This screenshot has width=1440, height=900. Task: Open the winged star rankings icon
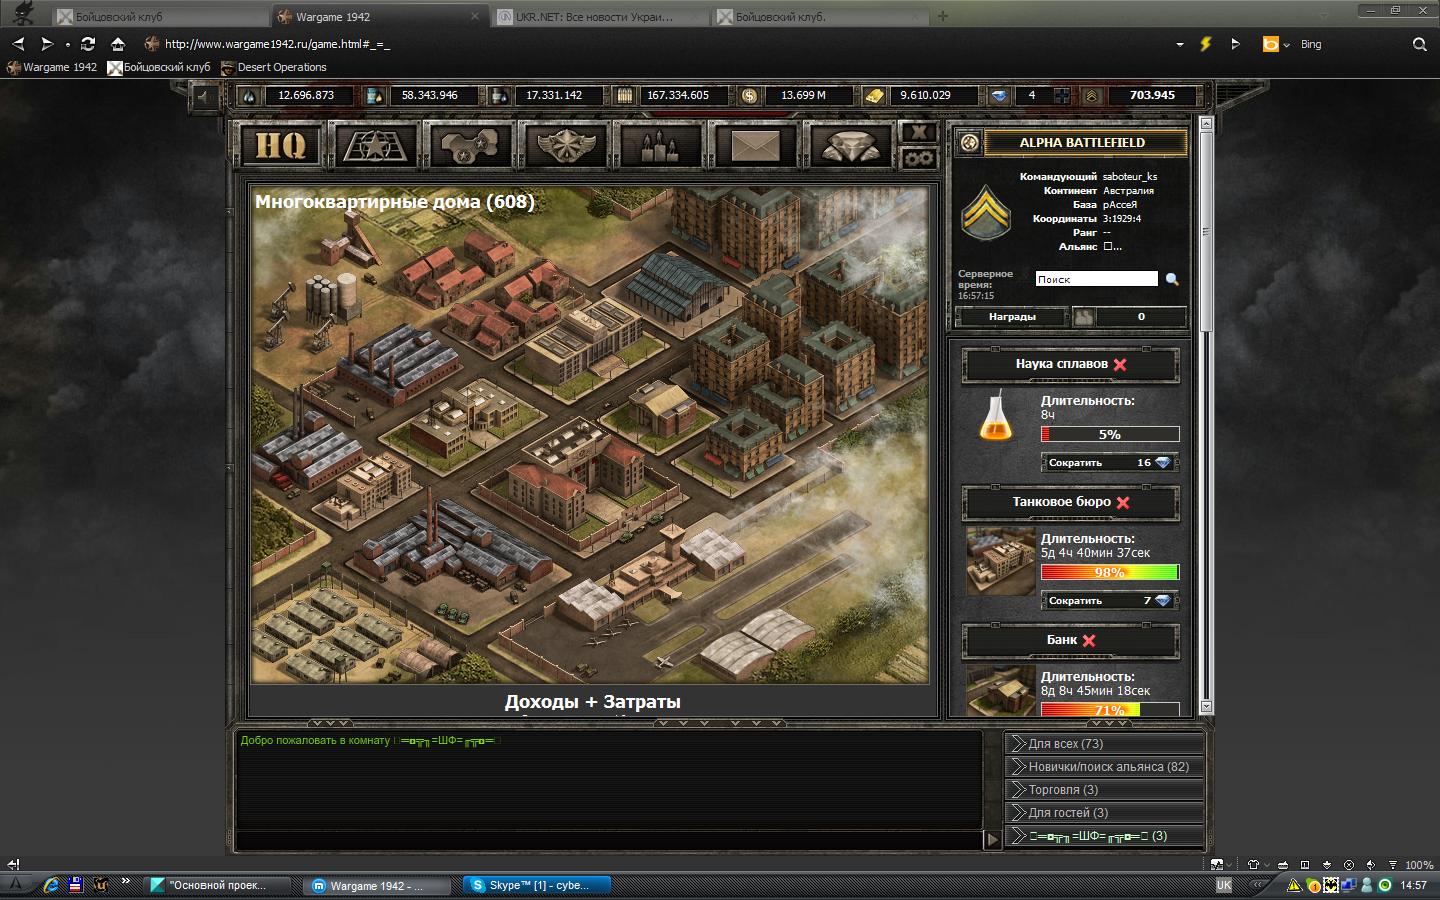coord(565,145)
